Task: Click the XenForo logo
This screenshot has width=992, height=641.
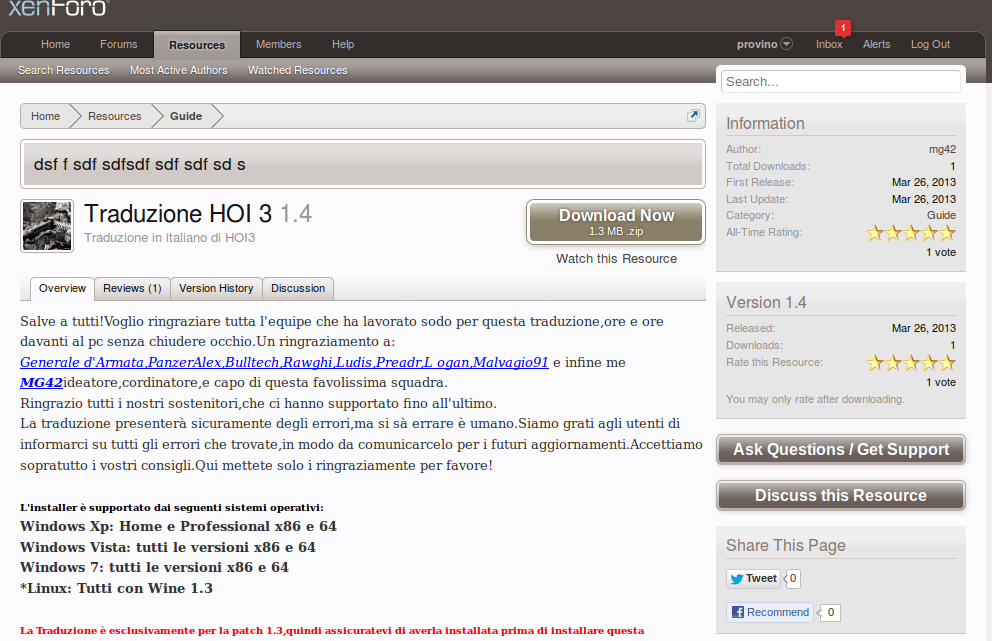Action: [58, 8]
